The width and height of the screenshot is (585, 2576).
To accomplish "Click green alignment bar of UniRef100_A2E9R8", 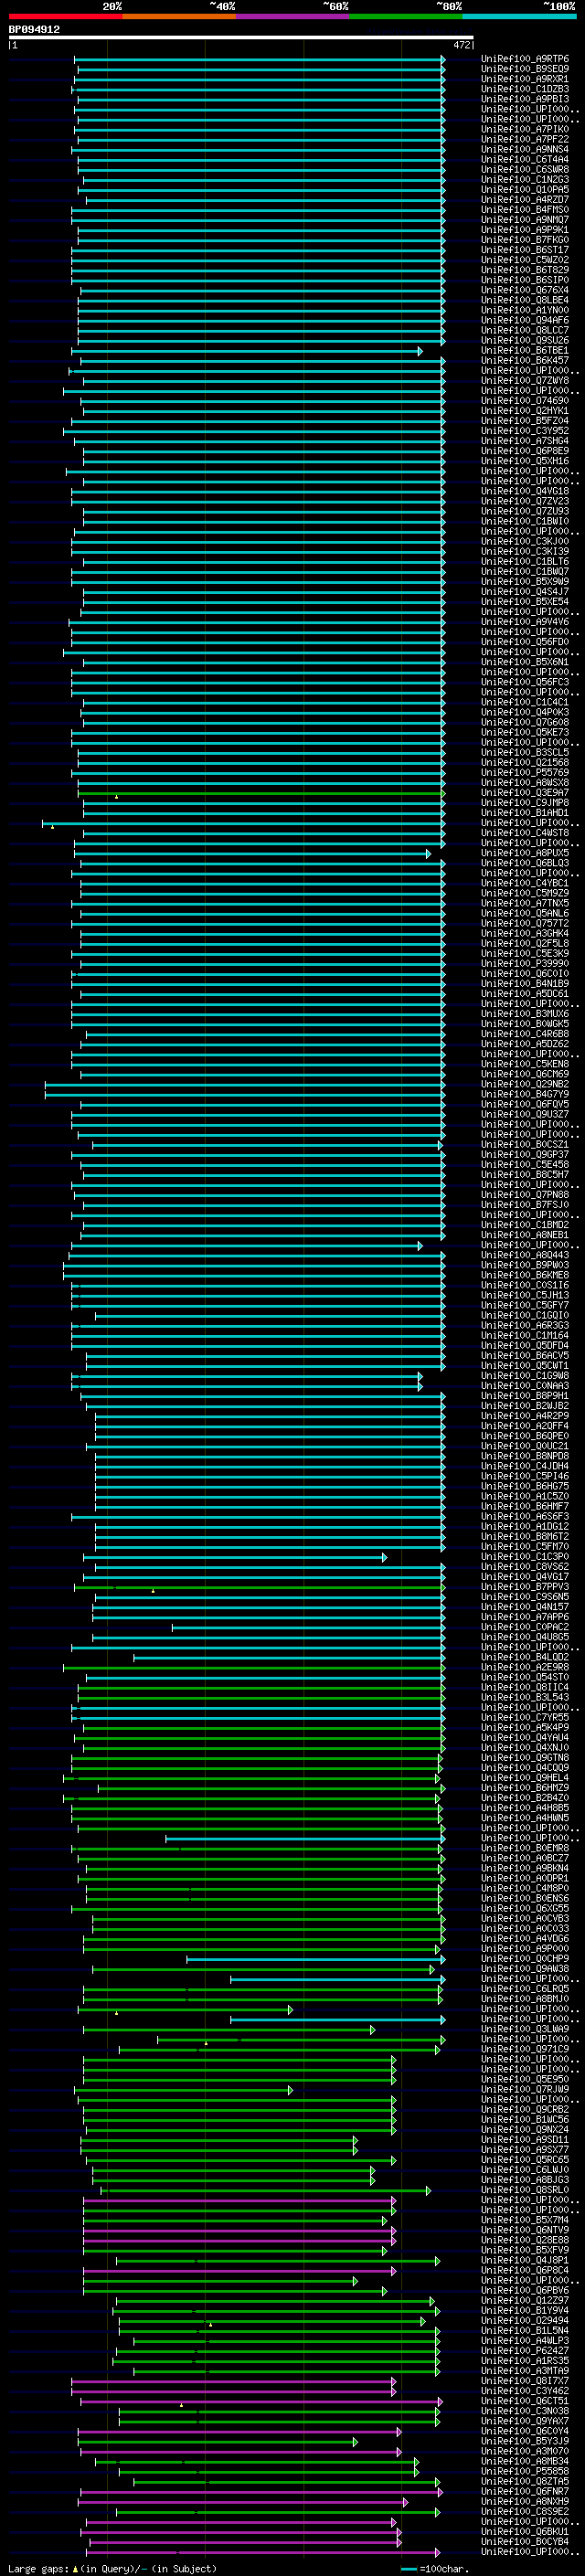I will 254,1667.
